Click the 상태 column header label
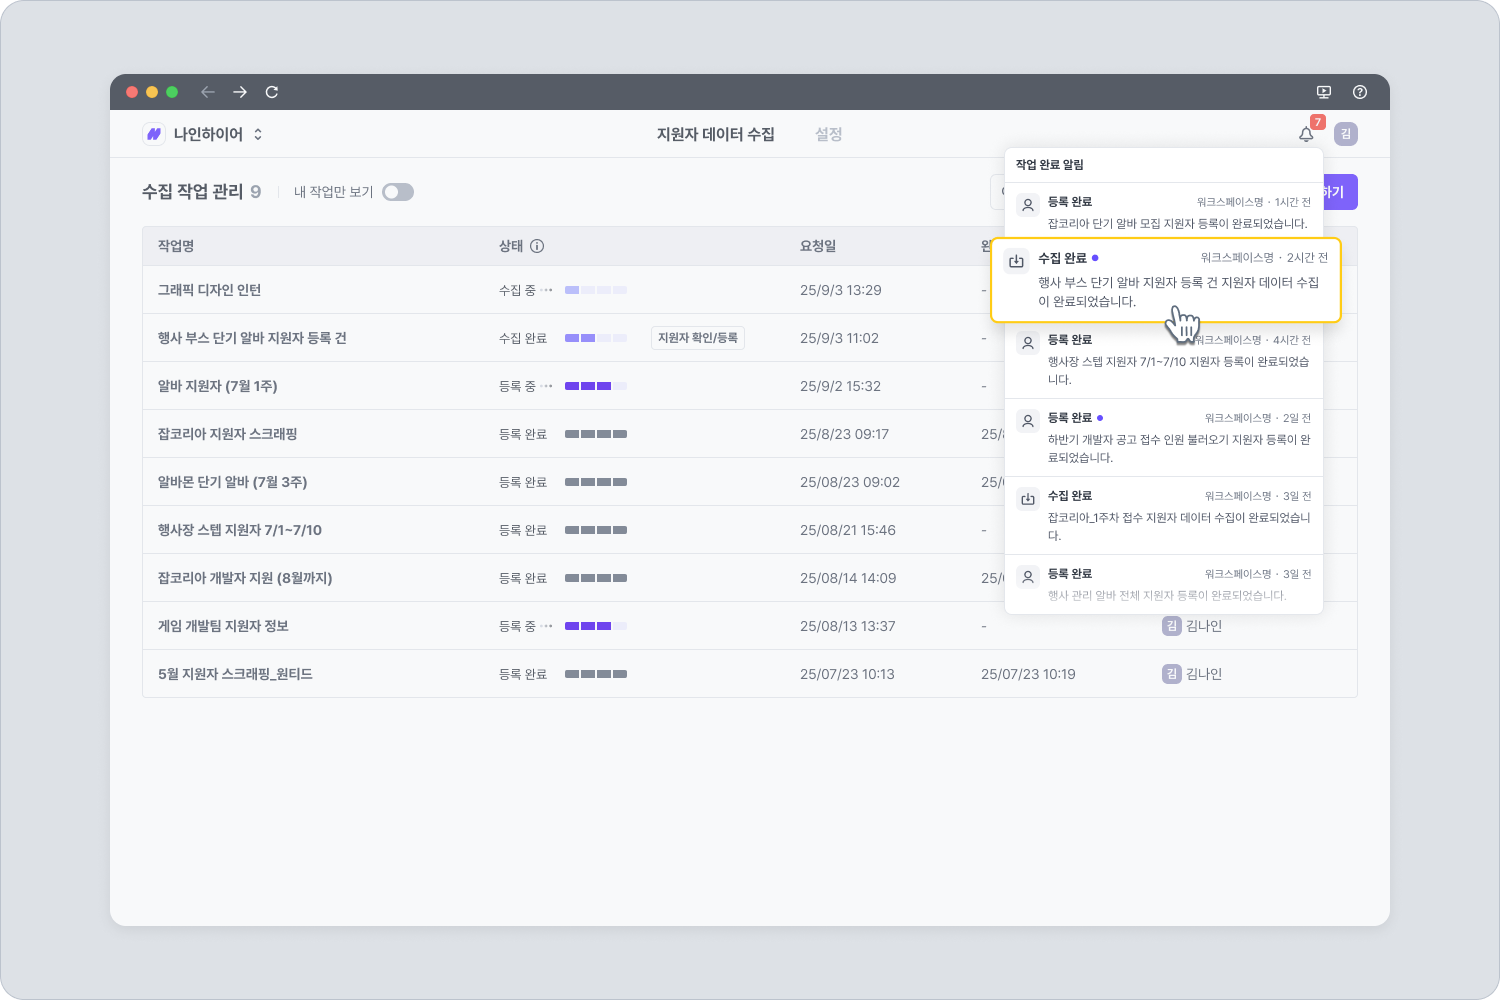This screenshot has height=1000, width=1500. coord(511,246)
